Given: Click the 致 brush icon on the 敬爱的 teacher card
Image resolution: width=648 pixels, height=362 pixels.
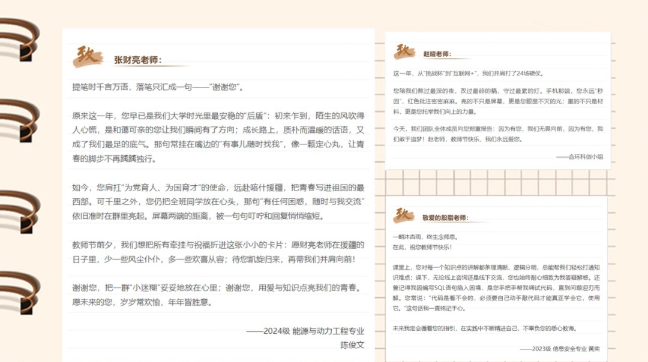Looking at the screenshot, I should point(403,215).
